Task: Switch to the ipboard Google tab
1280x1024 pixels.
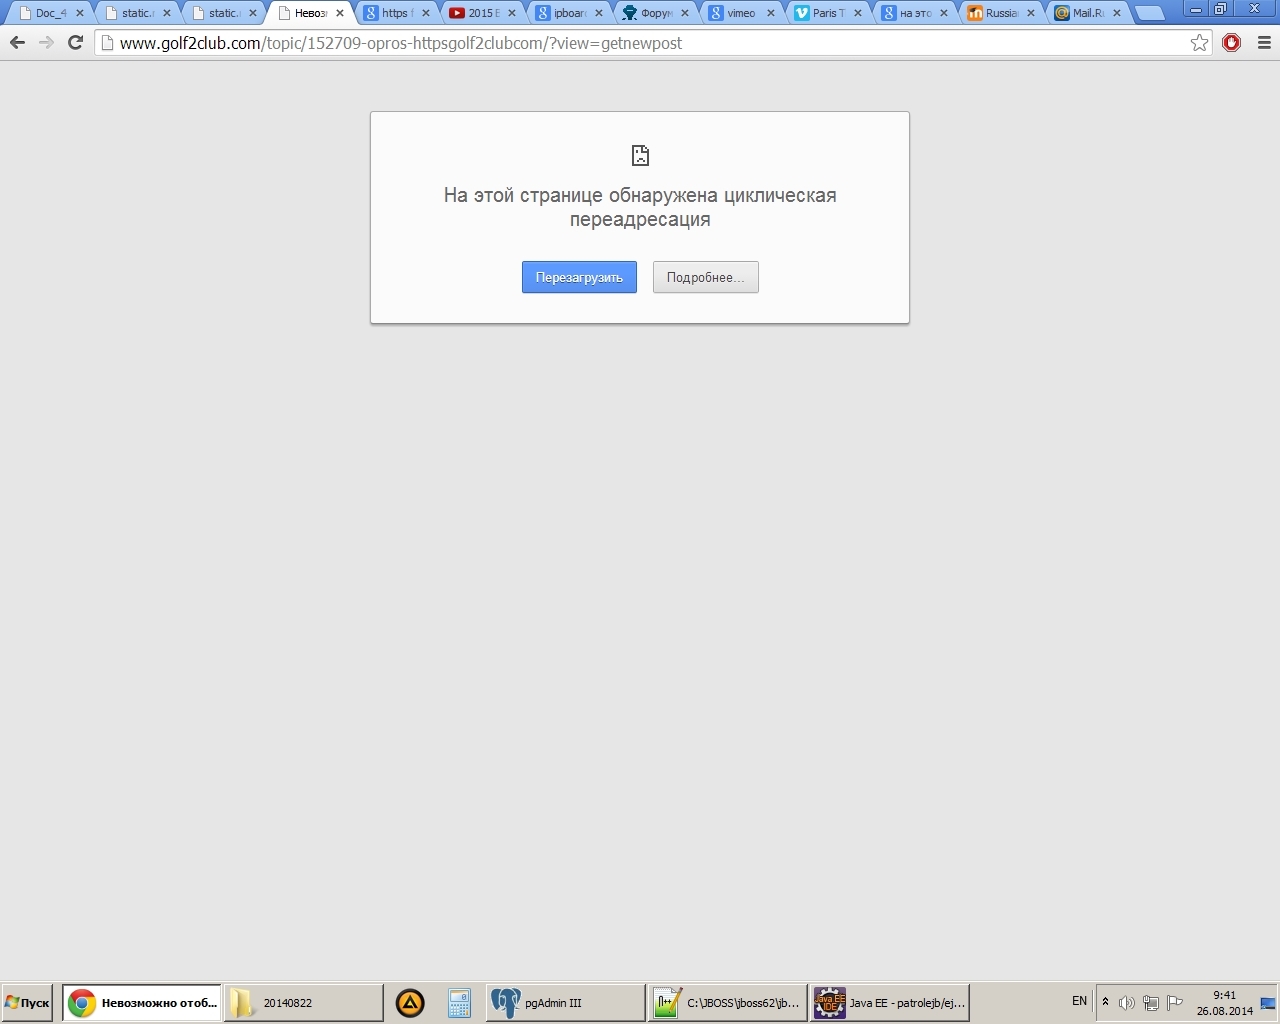Action: point(569,13)
